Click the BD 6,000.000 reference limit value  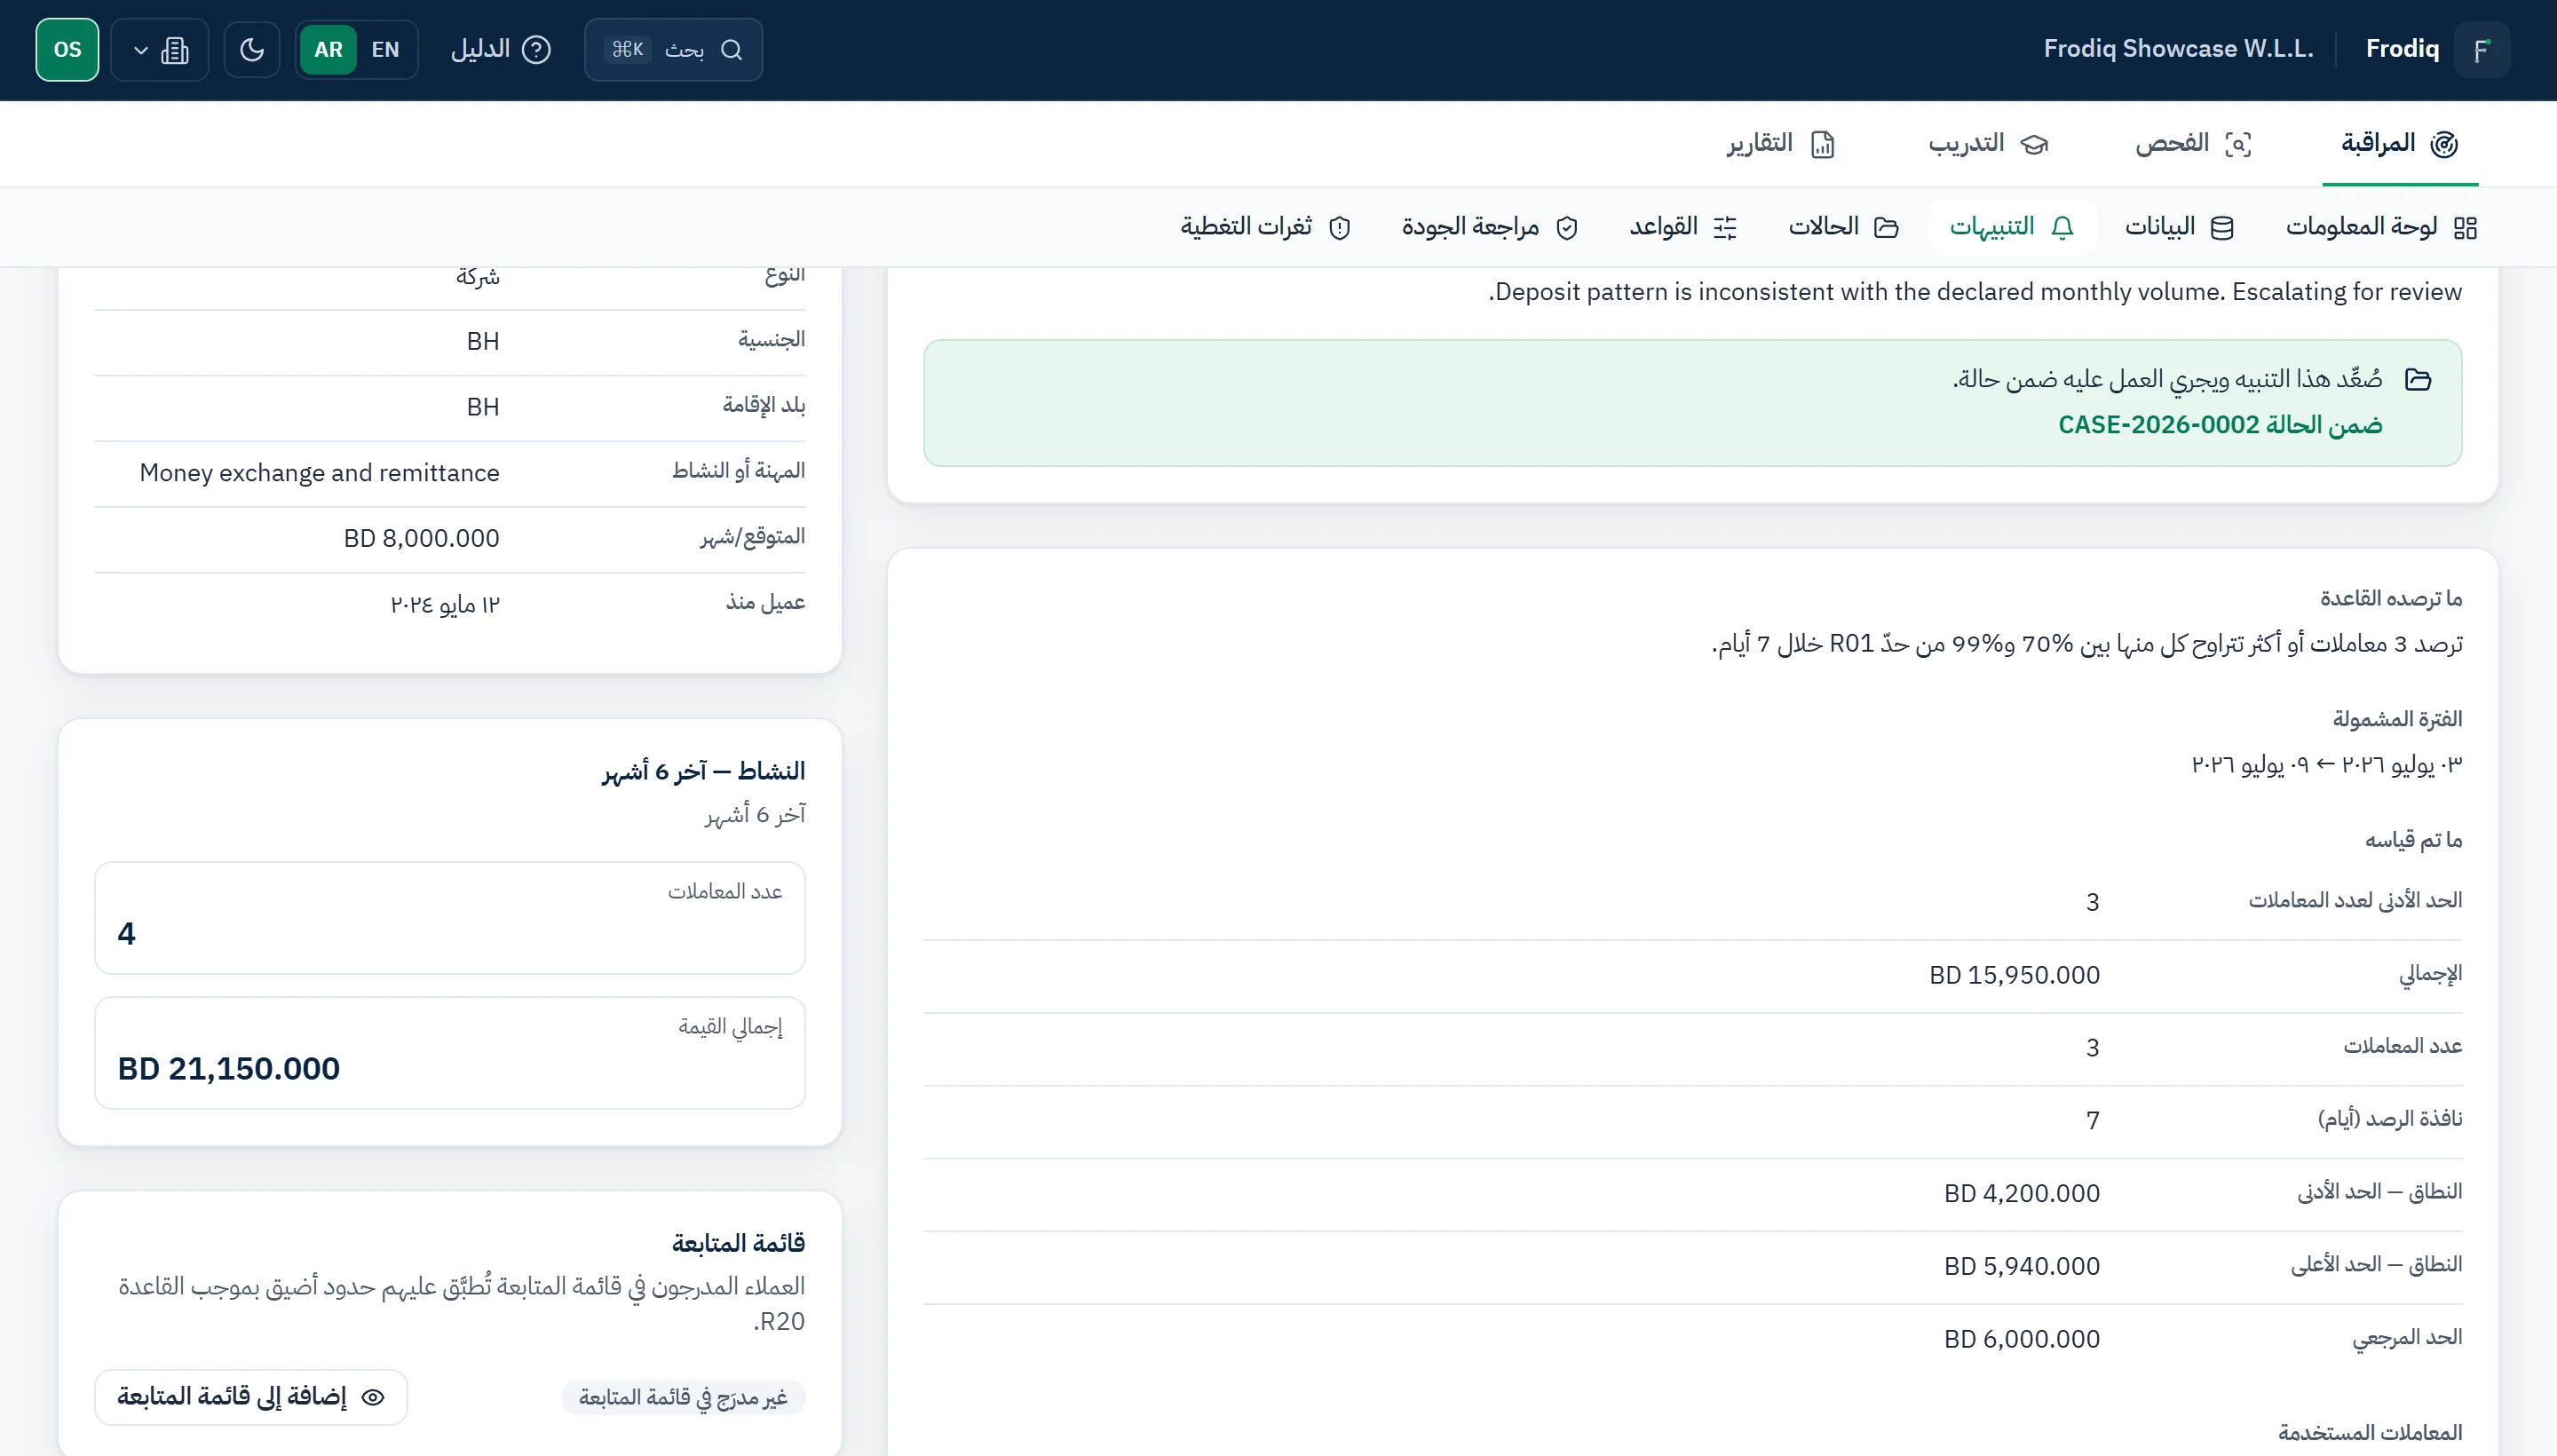[x=2021, y=1339]
